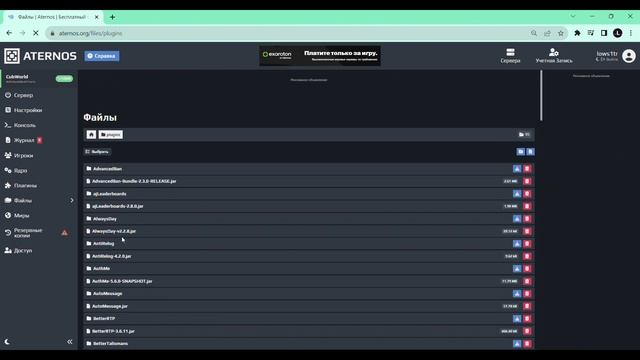Open Chrome extensions puzzle icon
This screenshot has width=640, height=360.
tap(577, 33)
